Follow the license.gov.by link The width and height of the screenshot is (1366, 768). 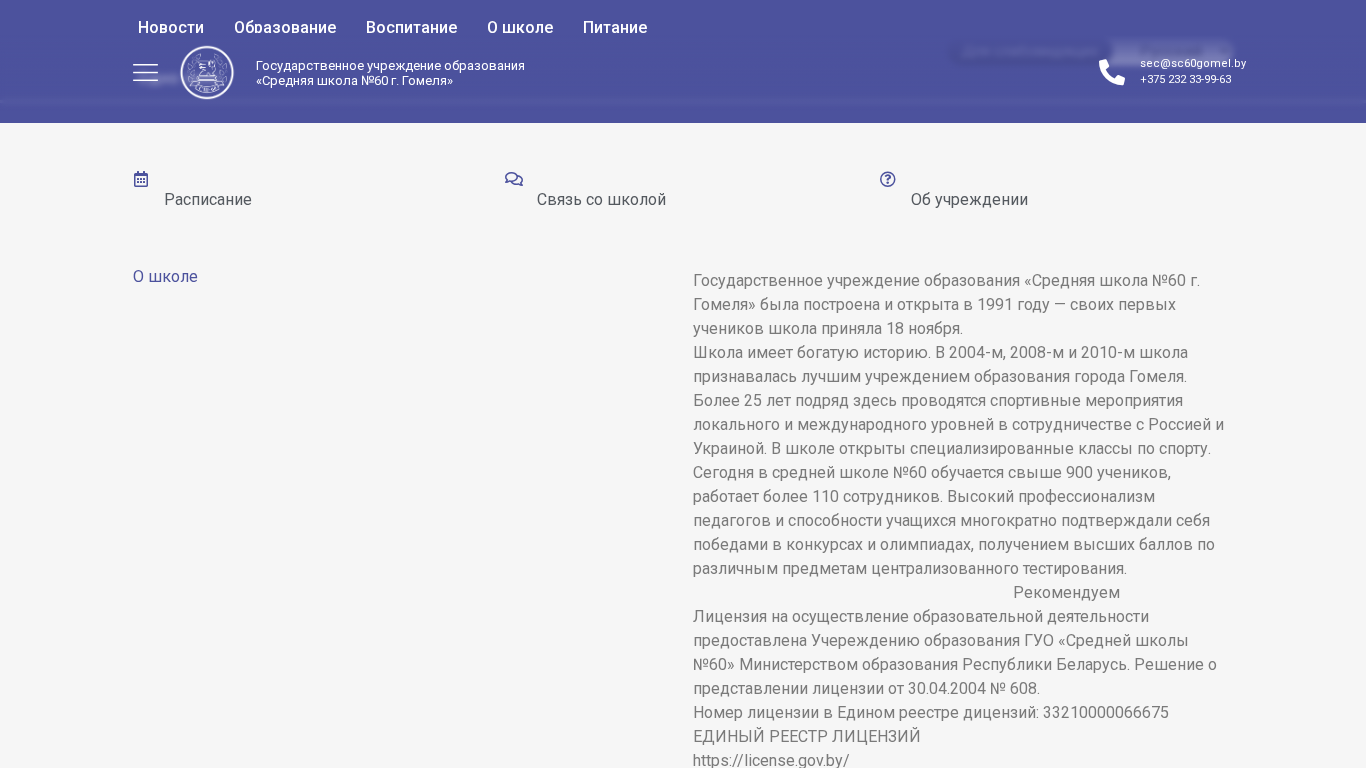click(x=771, y=760)
